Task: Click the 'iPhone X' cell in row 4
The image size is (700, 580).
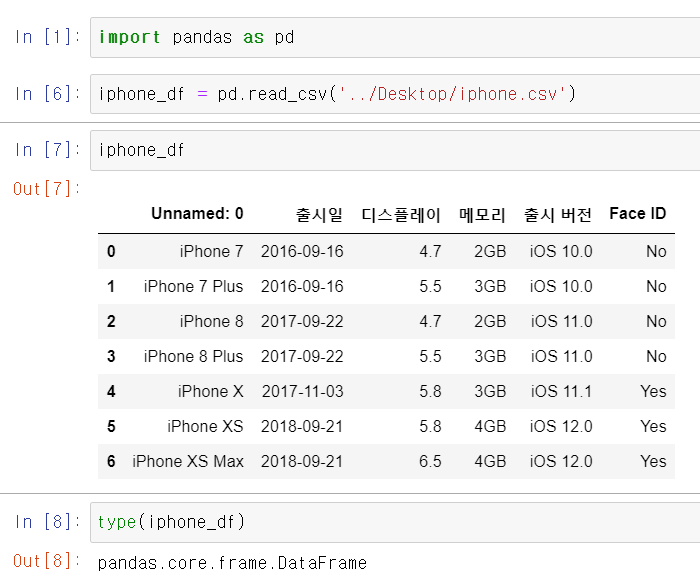Action: click(x=211, y=392)
